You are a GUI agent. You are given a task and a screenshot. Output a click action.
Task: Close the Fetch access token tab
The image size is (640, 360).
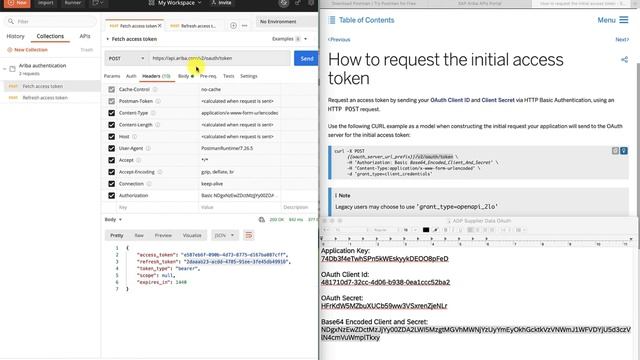[x=160, y=26]
